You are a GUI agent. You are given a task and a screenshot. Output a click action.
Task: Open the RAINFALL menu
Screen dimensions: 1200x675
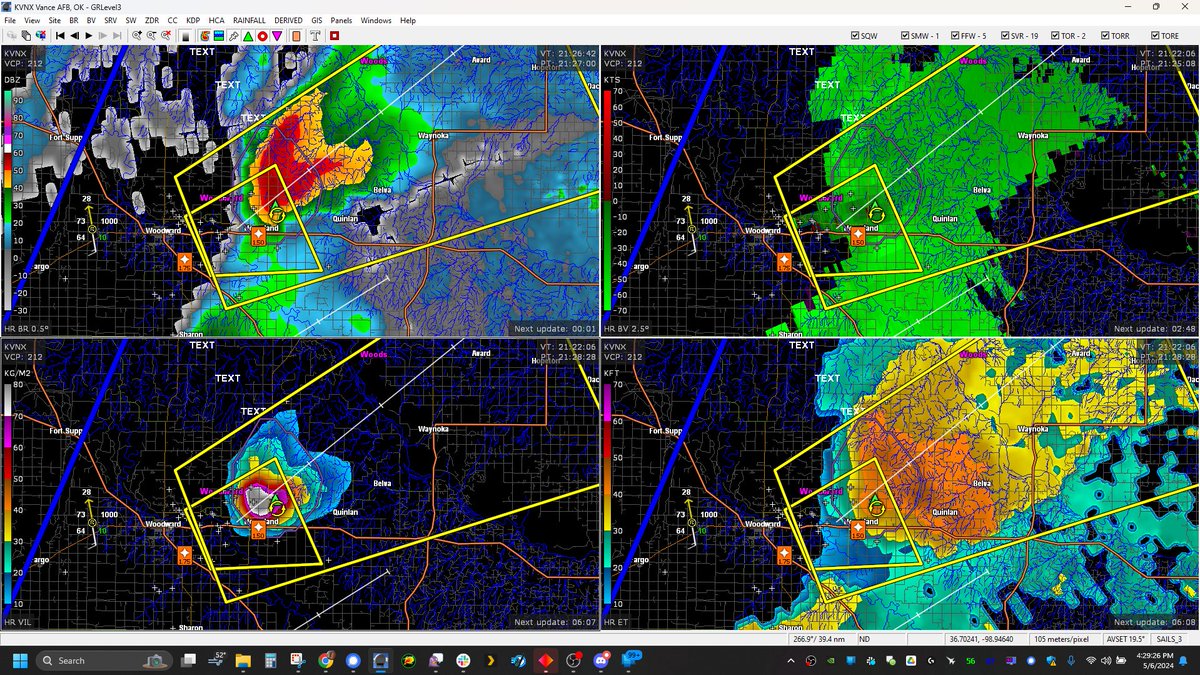coord(248,20)
